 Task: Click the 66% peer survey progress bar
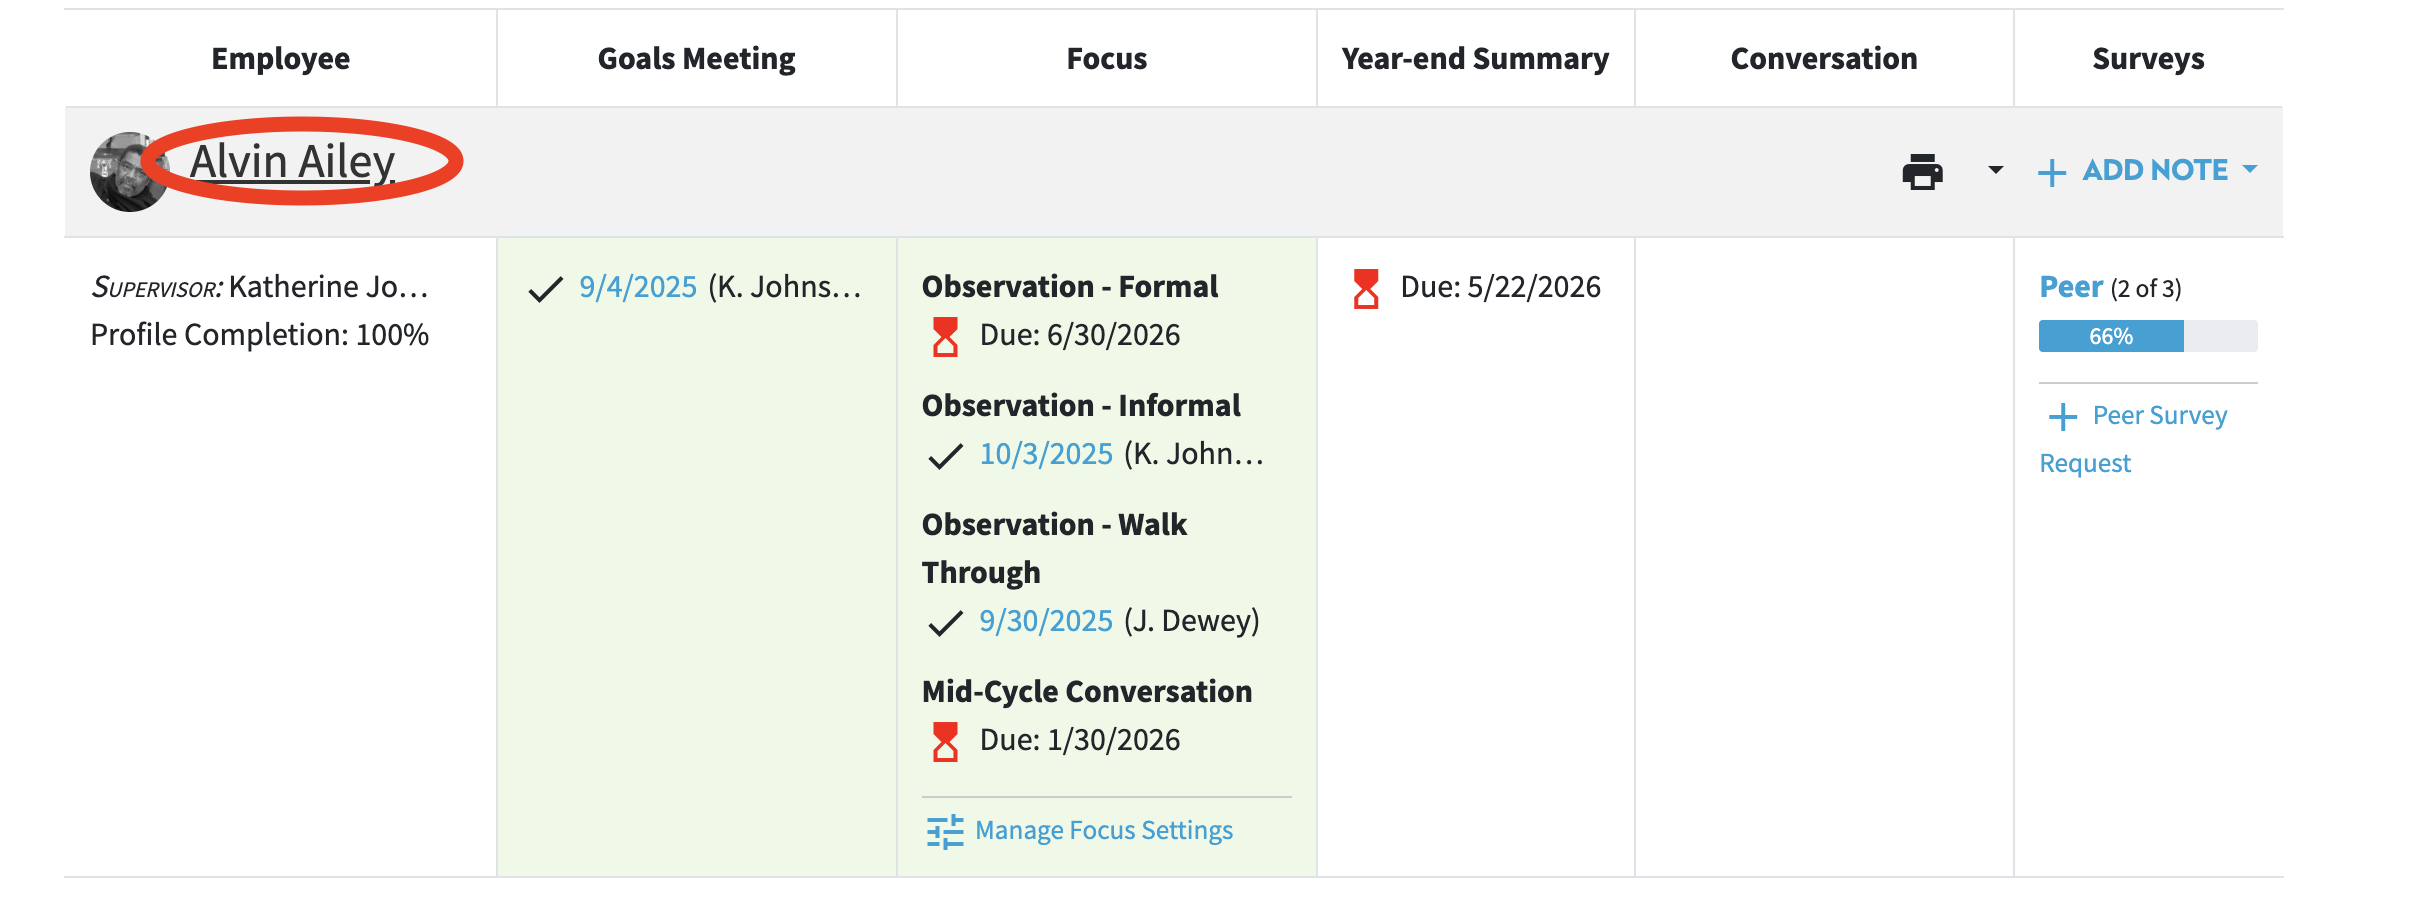[x=2147, y=337]
